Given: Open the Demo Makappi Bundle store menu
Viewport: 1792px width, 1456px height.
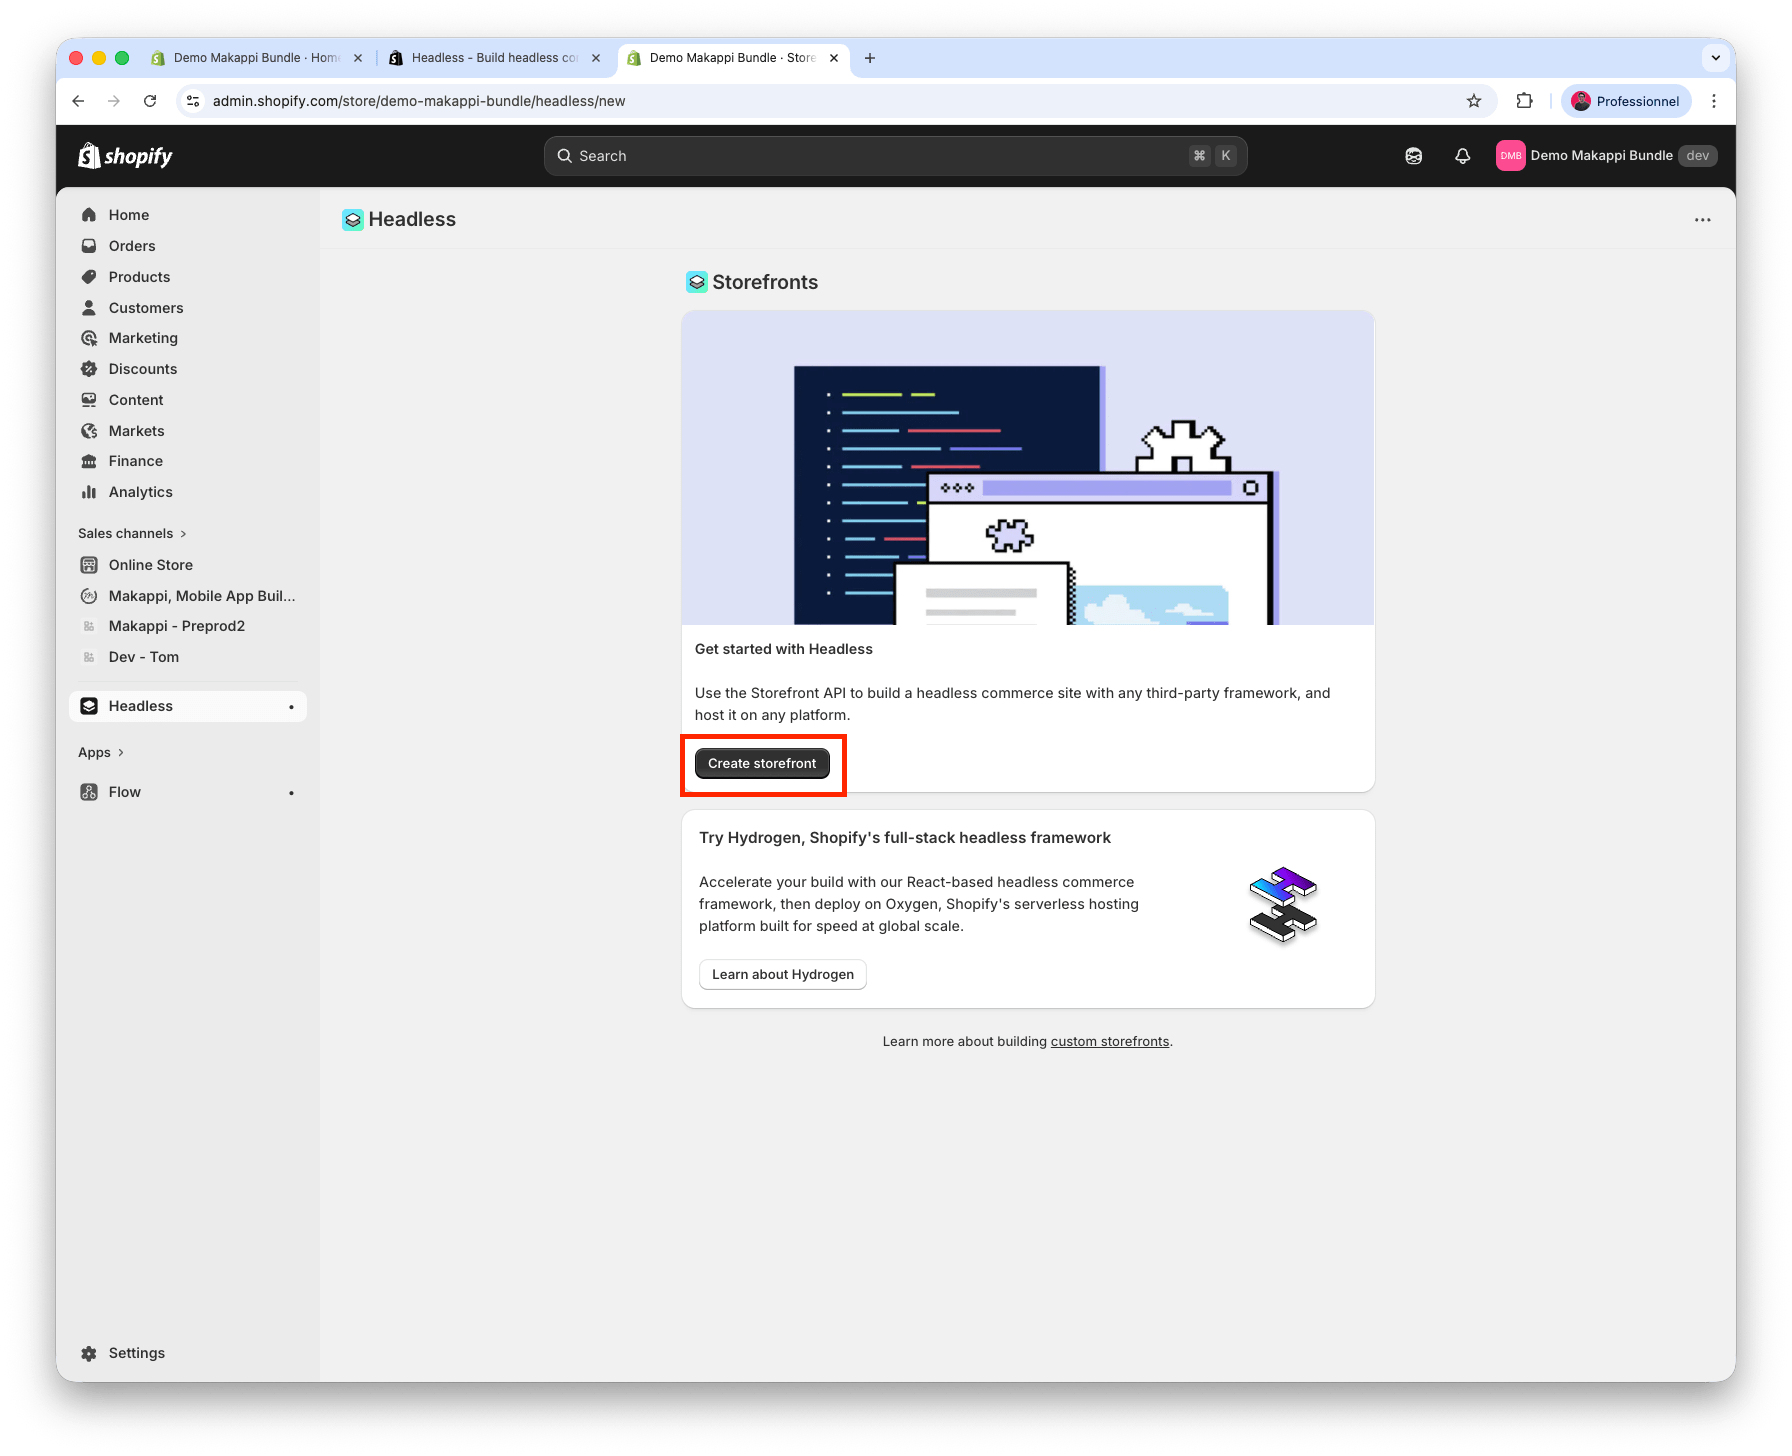Looking at the screenshot, I should point(1605,156).
